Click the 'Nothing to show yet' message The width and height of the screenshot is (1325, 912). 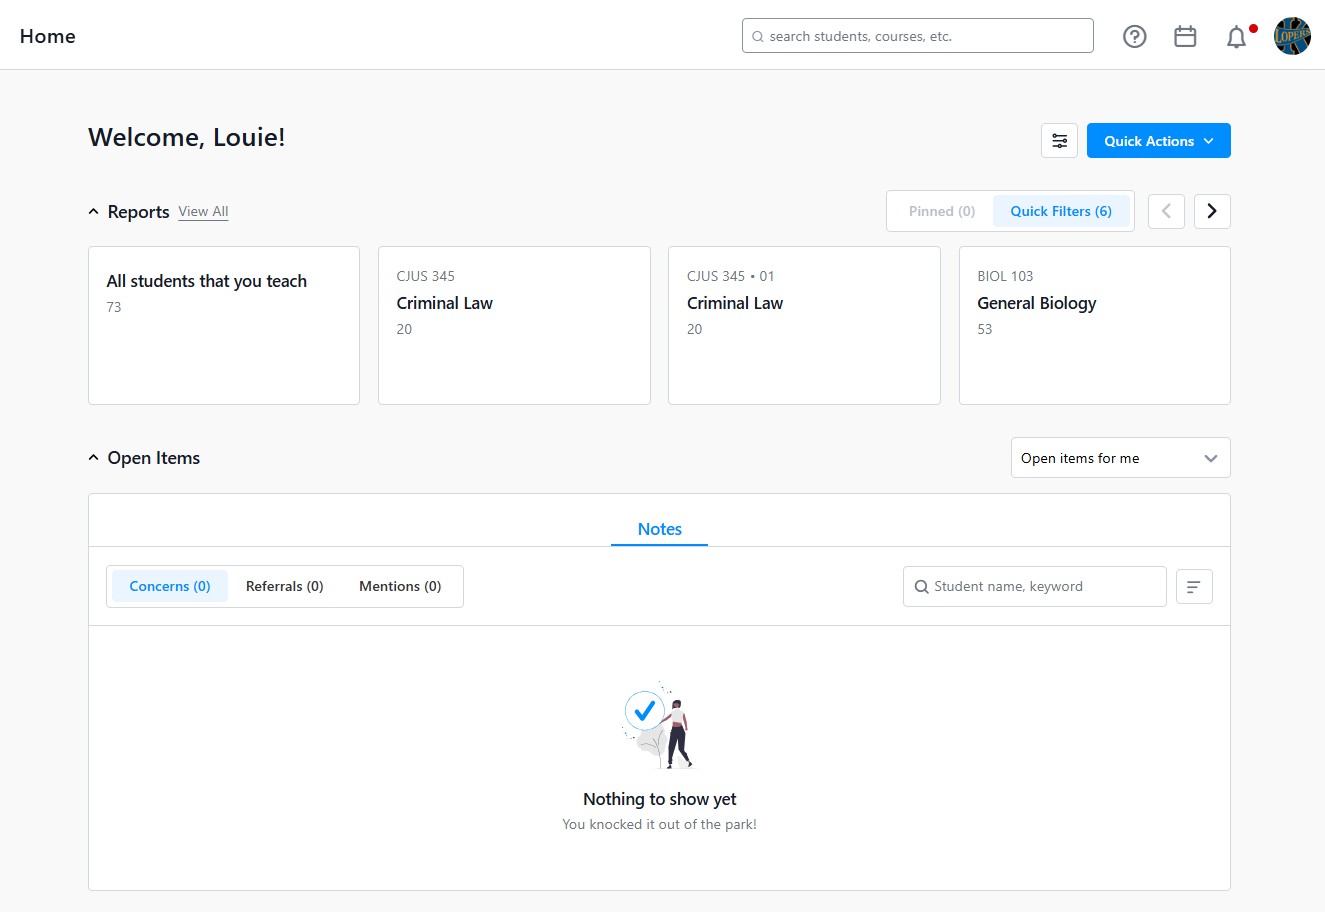coord(660,799)
